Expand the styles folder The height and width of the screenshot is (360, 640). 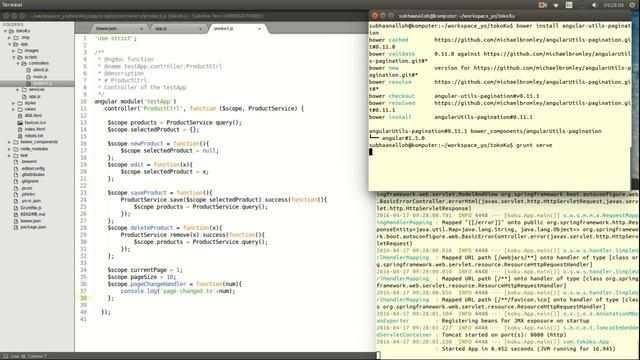pos(13,103)
